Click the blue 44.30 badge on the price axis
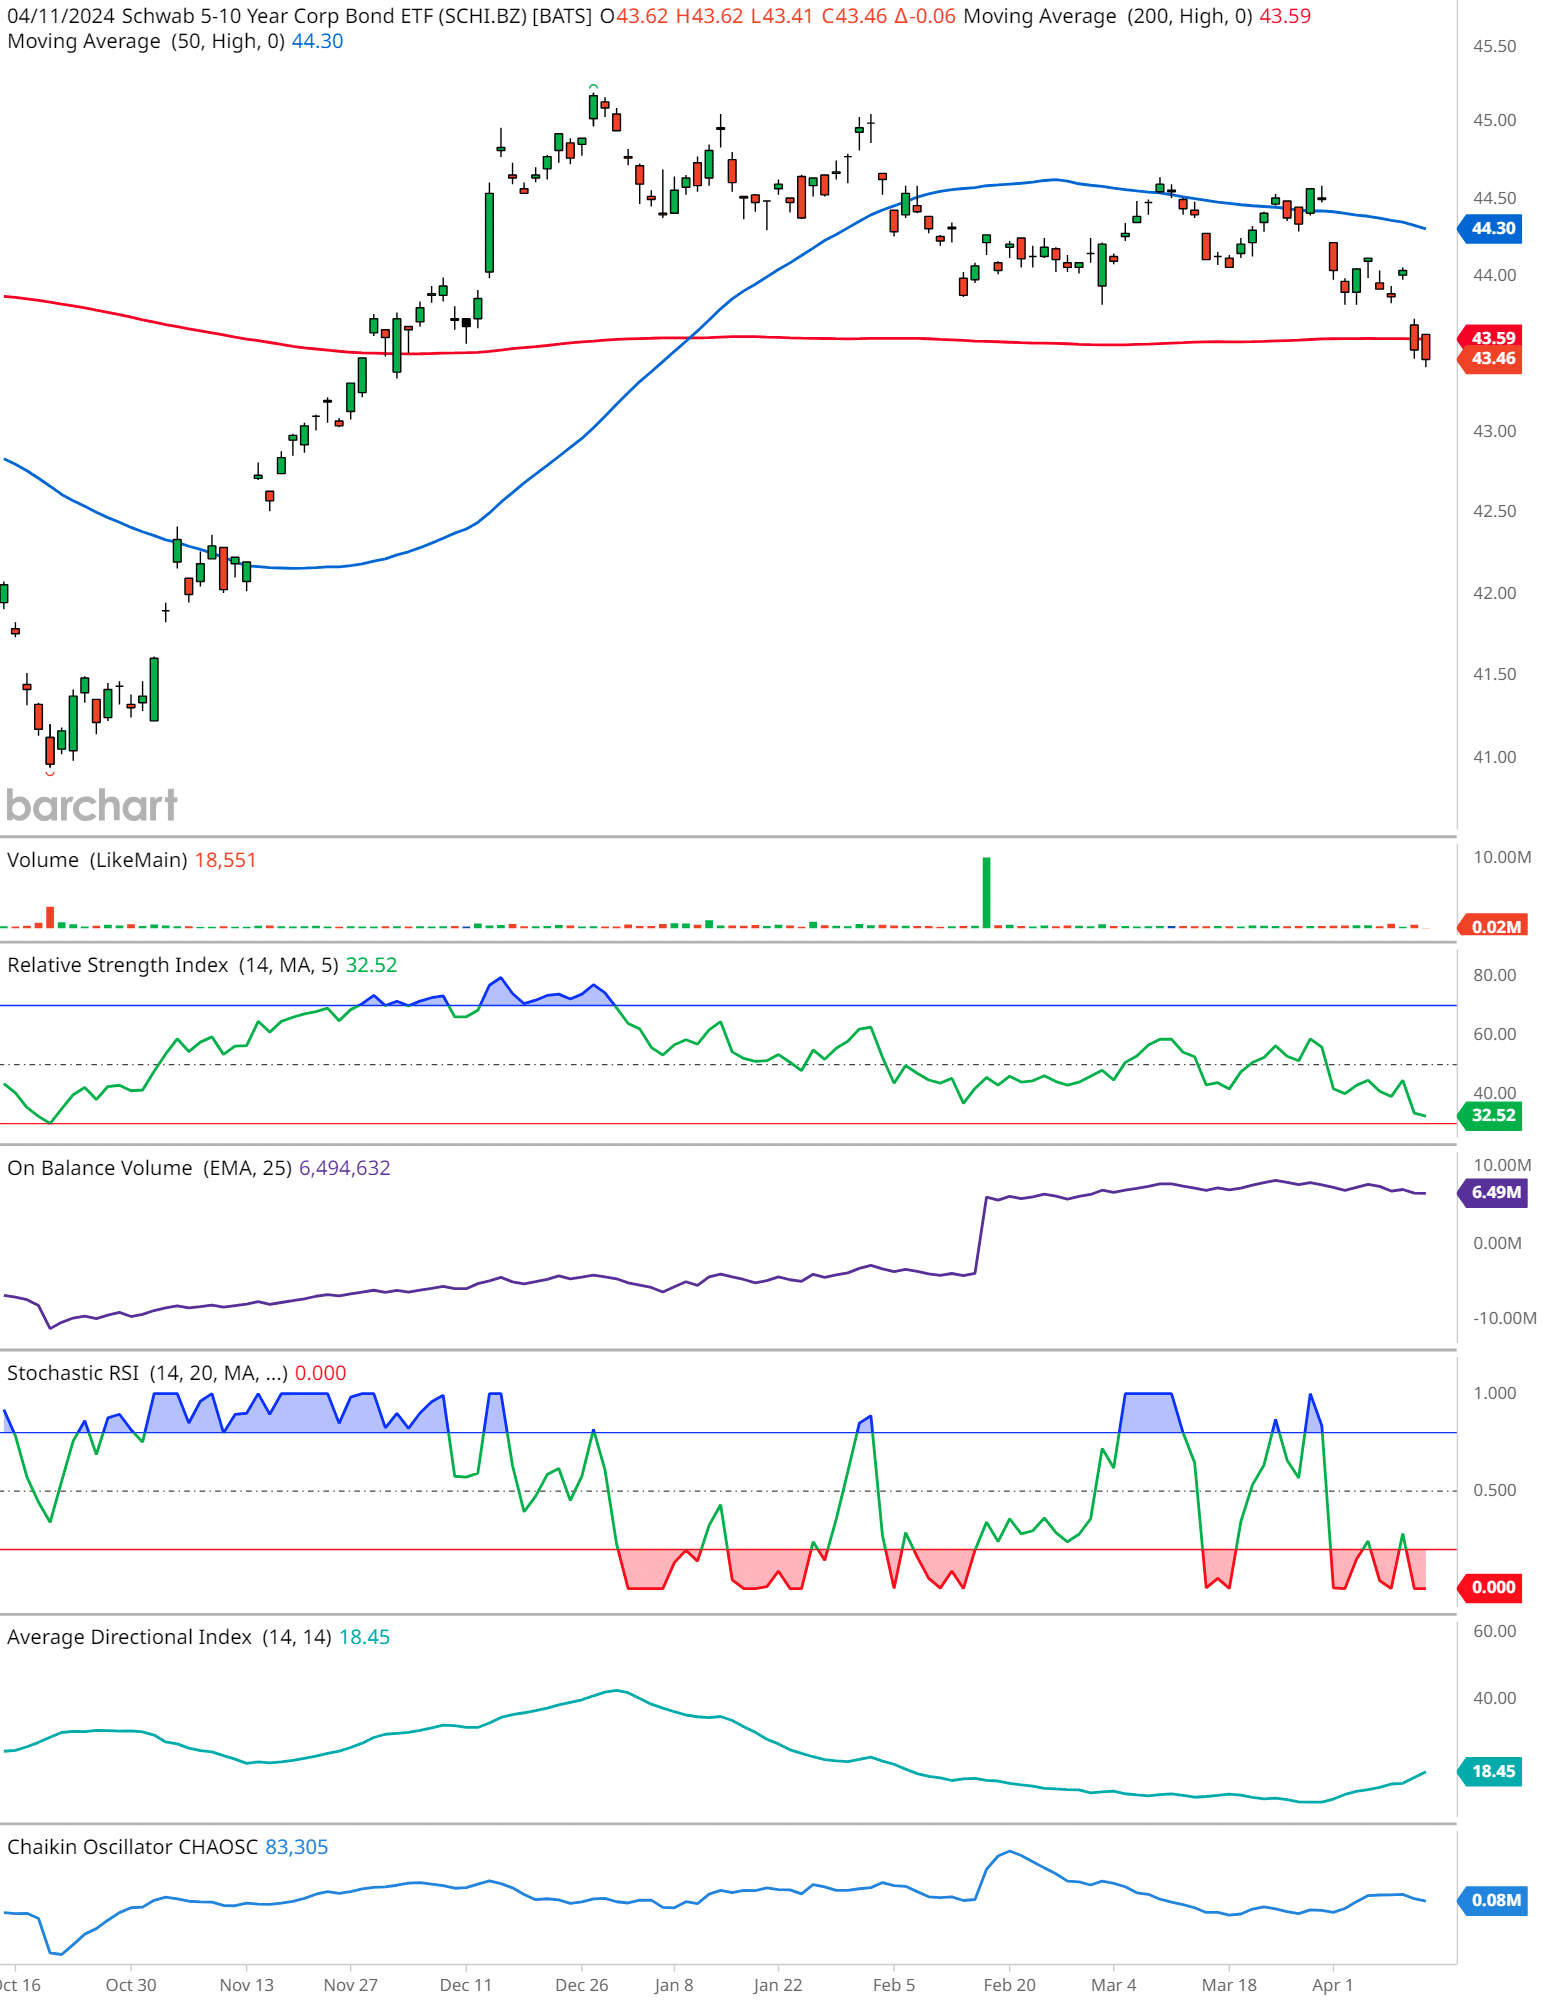 [x=1491, y=228]
